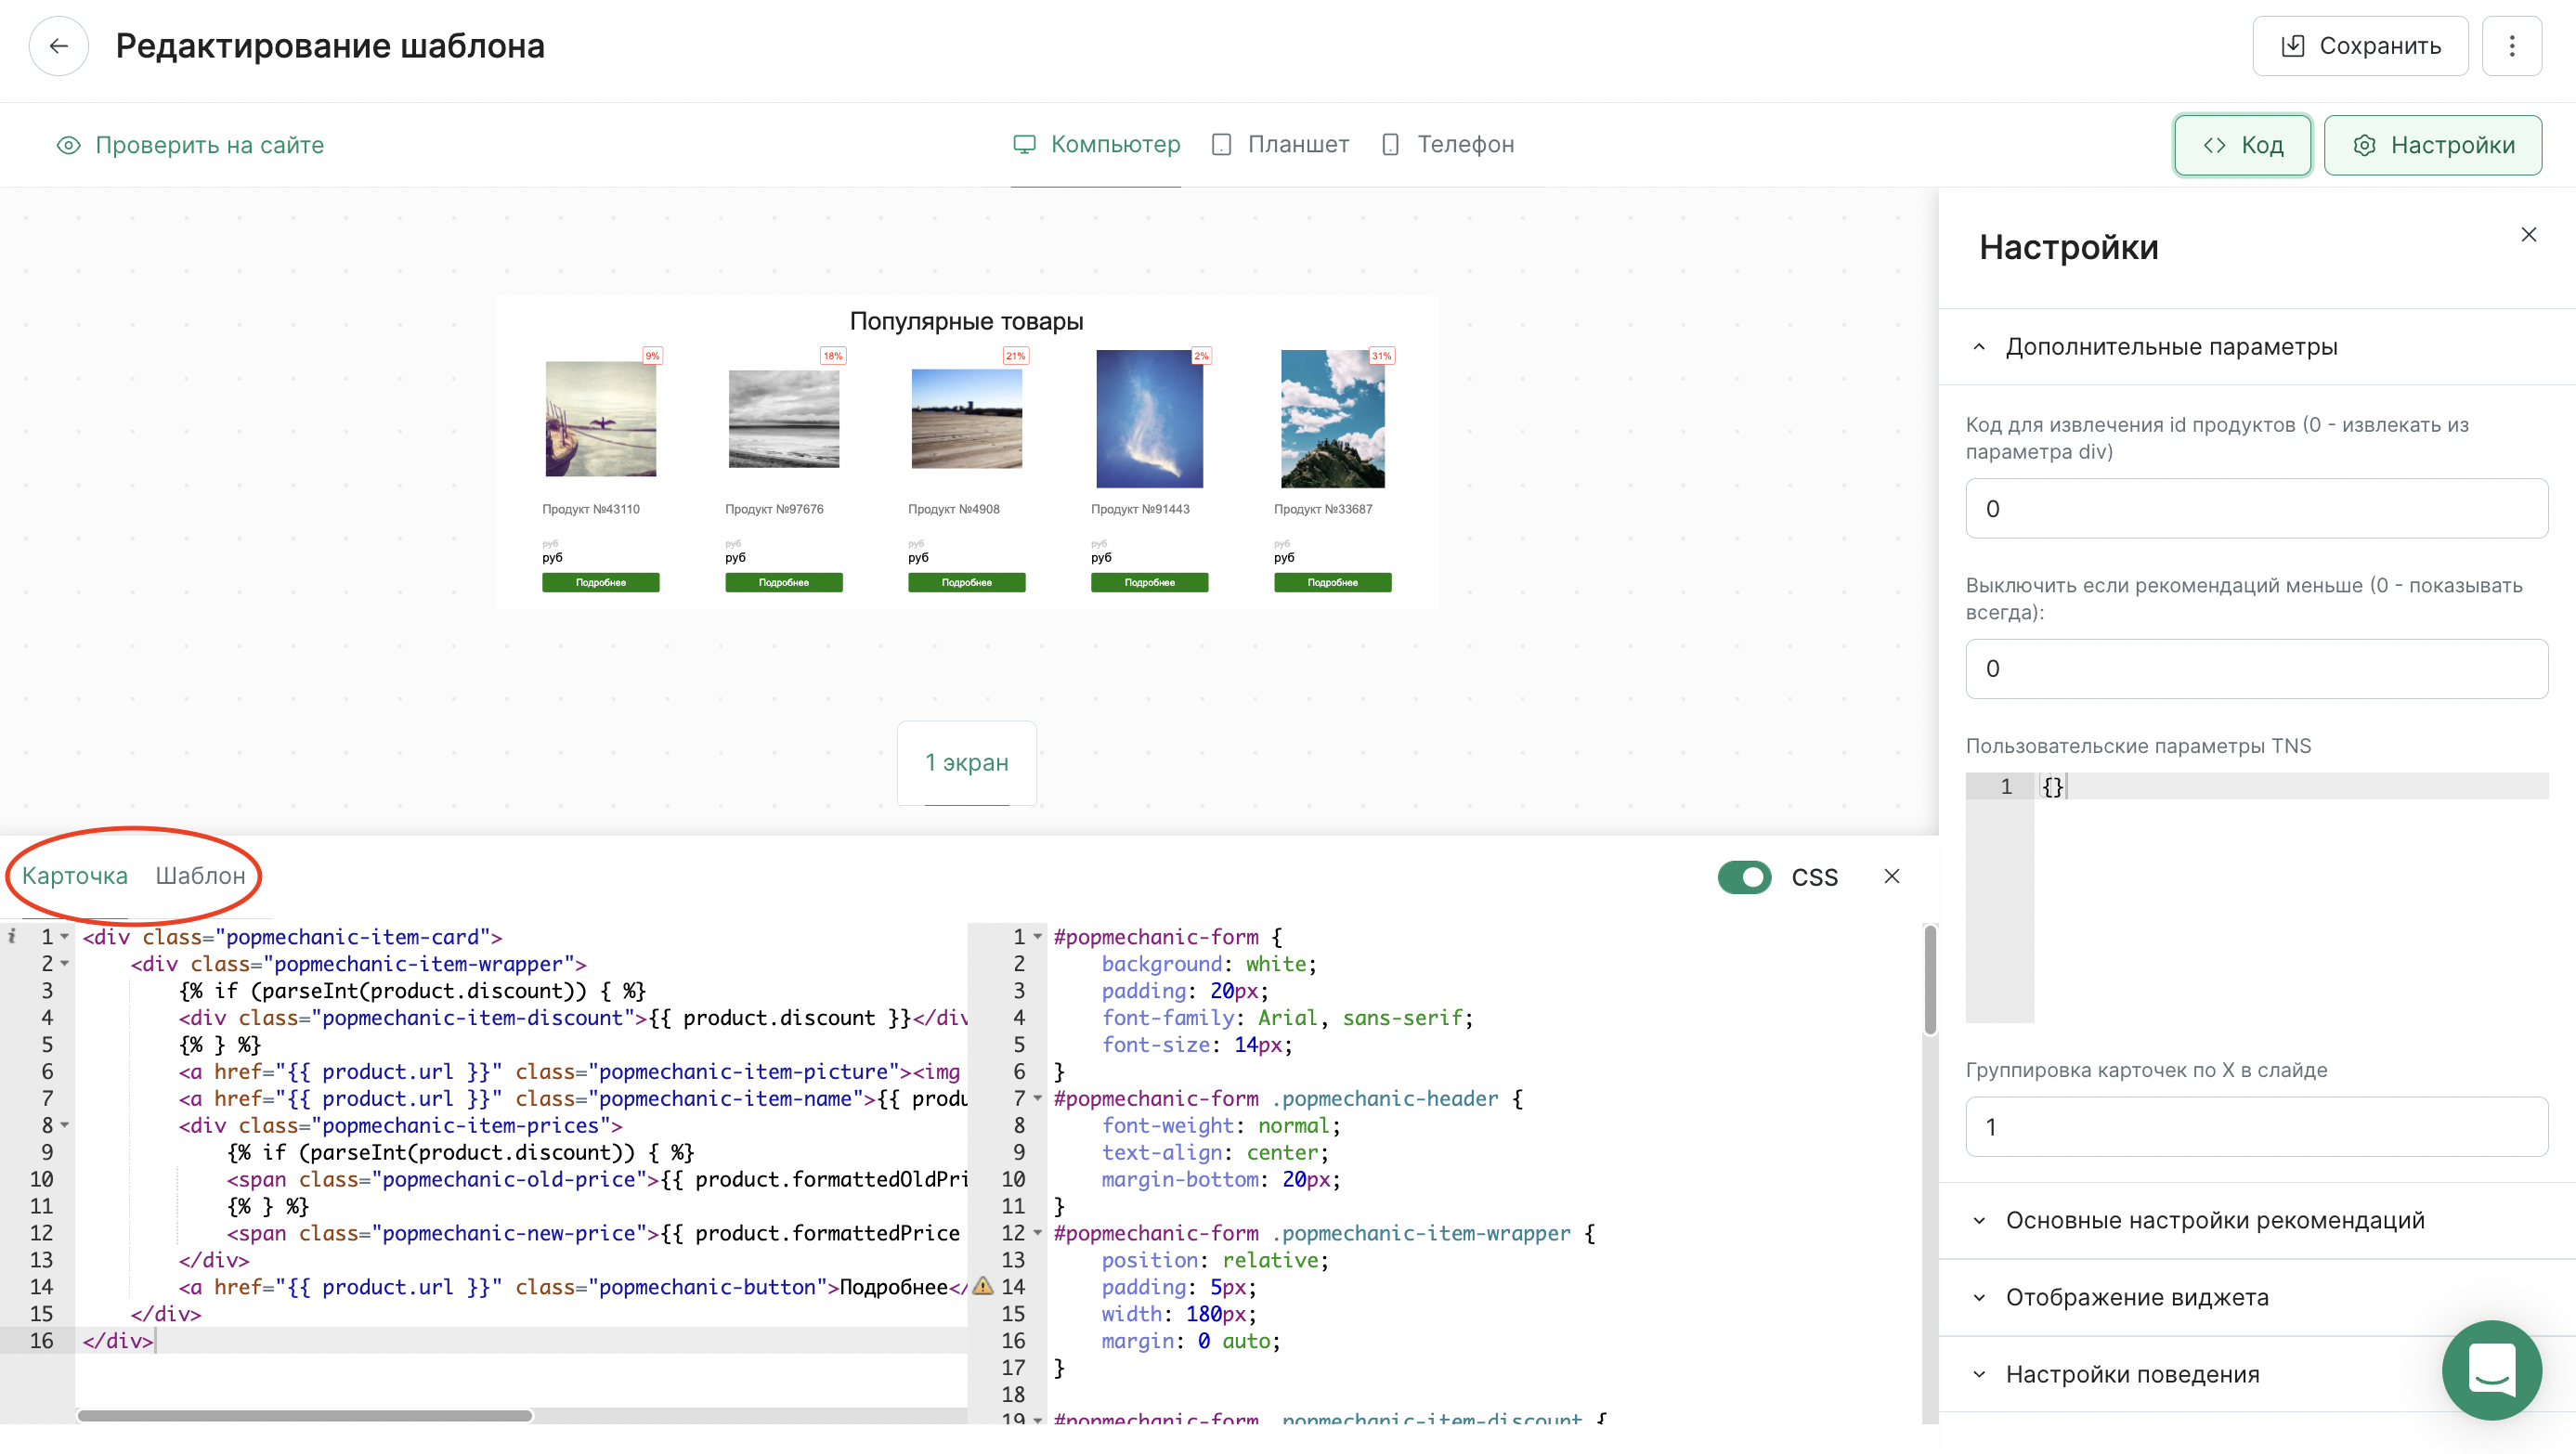
Task: Switch to Компьютер preview tab
Action: (x=1096, y=145)
